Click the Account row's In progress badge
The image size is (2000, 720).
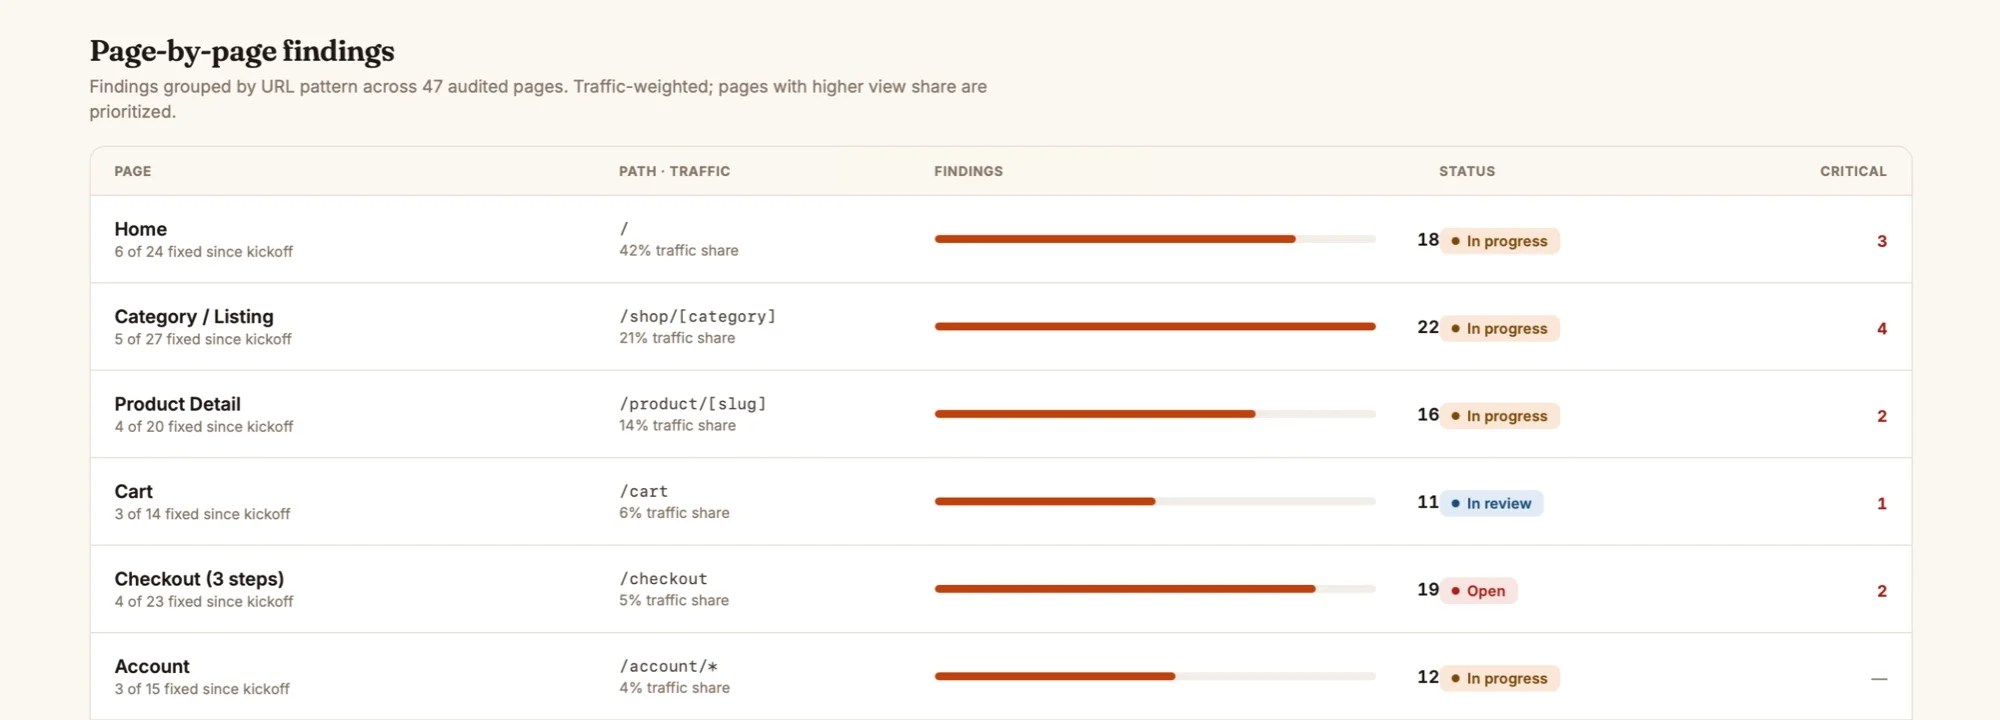[x=1499, y=679]
